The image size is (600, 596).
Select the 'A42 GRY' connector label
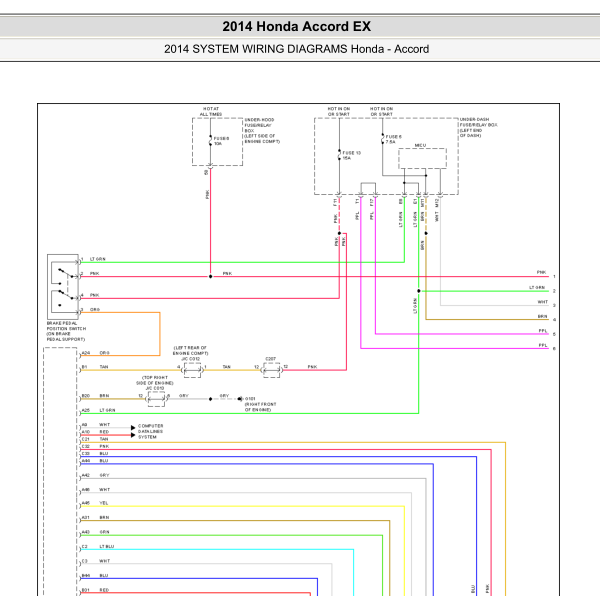pos(95,475)
